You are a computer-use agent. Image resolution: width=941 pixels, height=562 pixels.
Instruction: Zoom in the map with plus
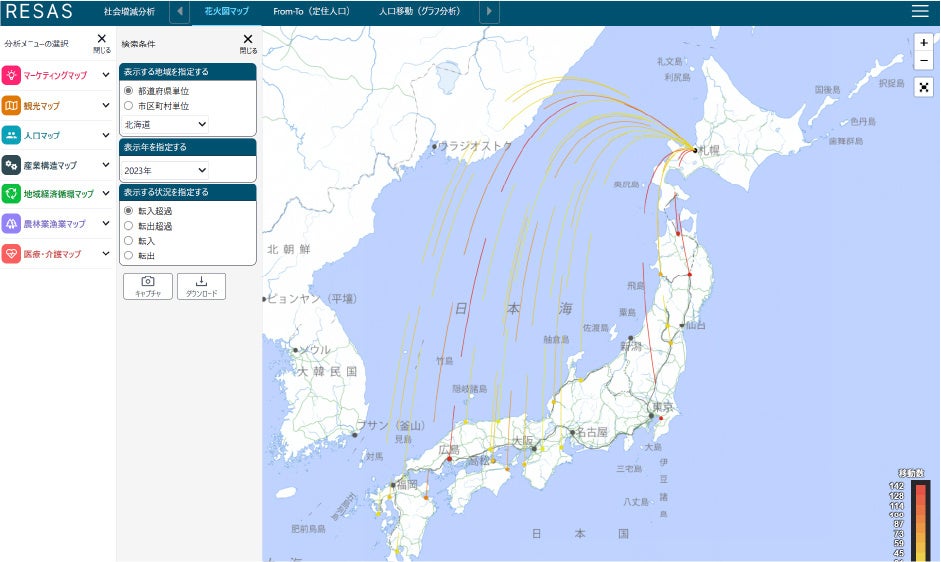coord(924,43)
